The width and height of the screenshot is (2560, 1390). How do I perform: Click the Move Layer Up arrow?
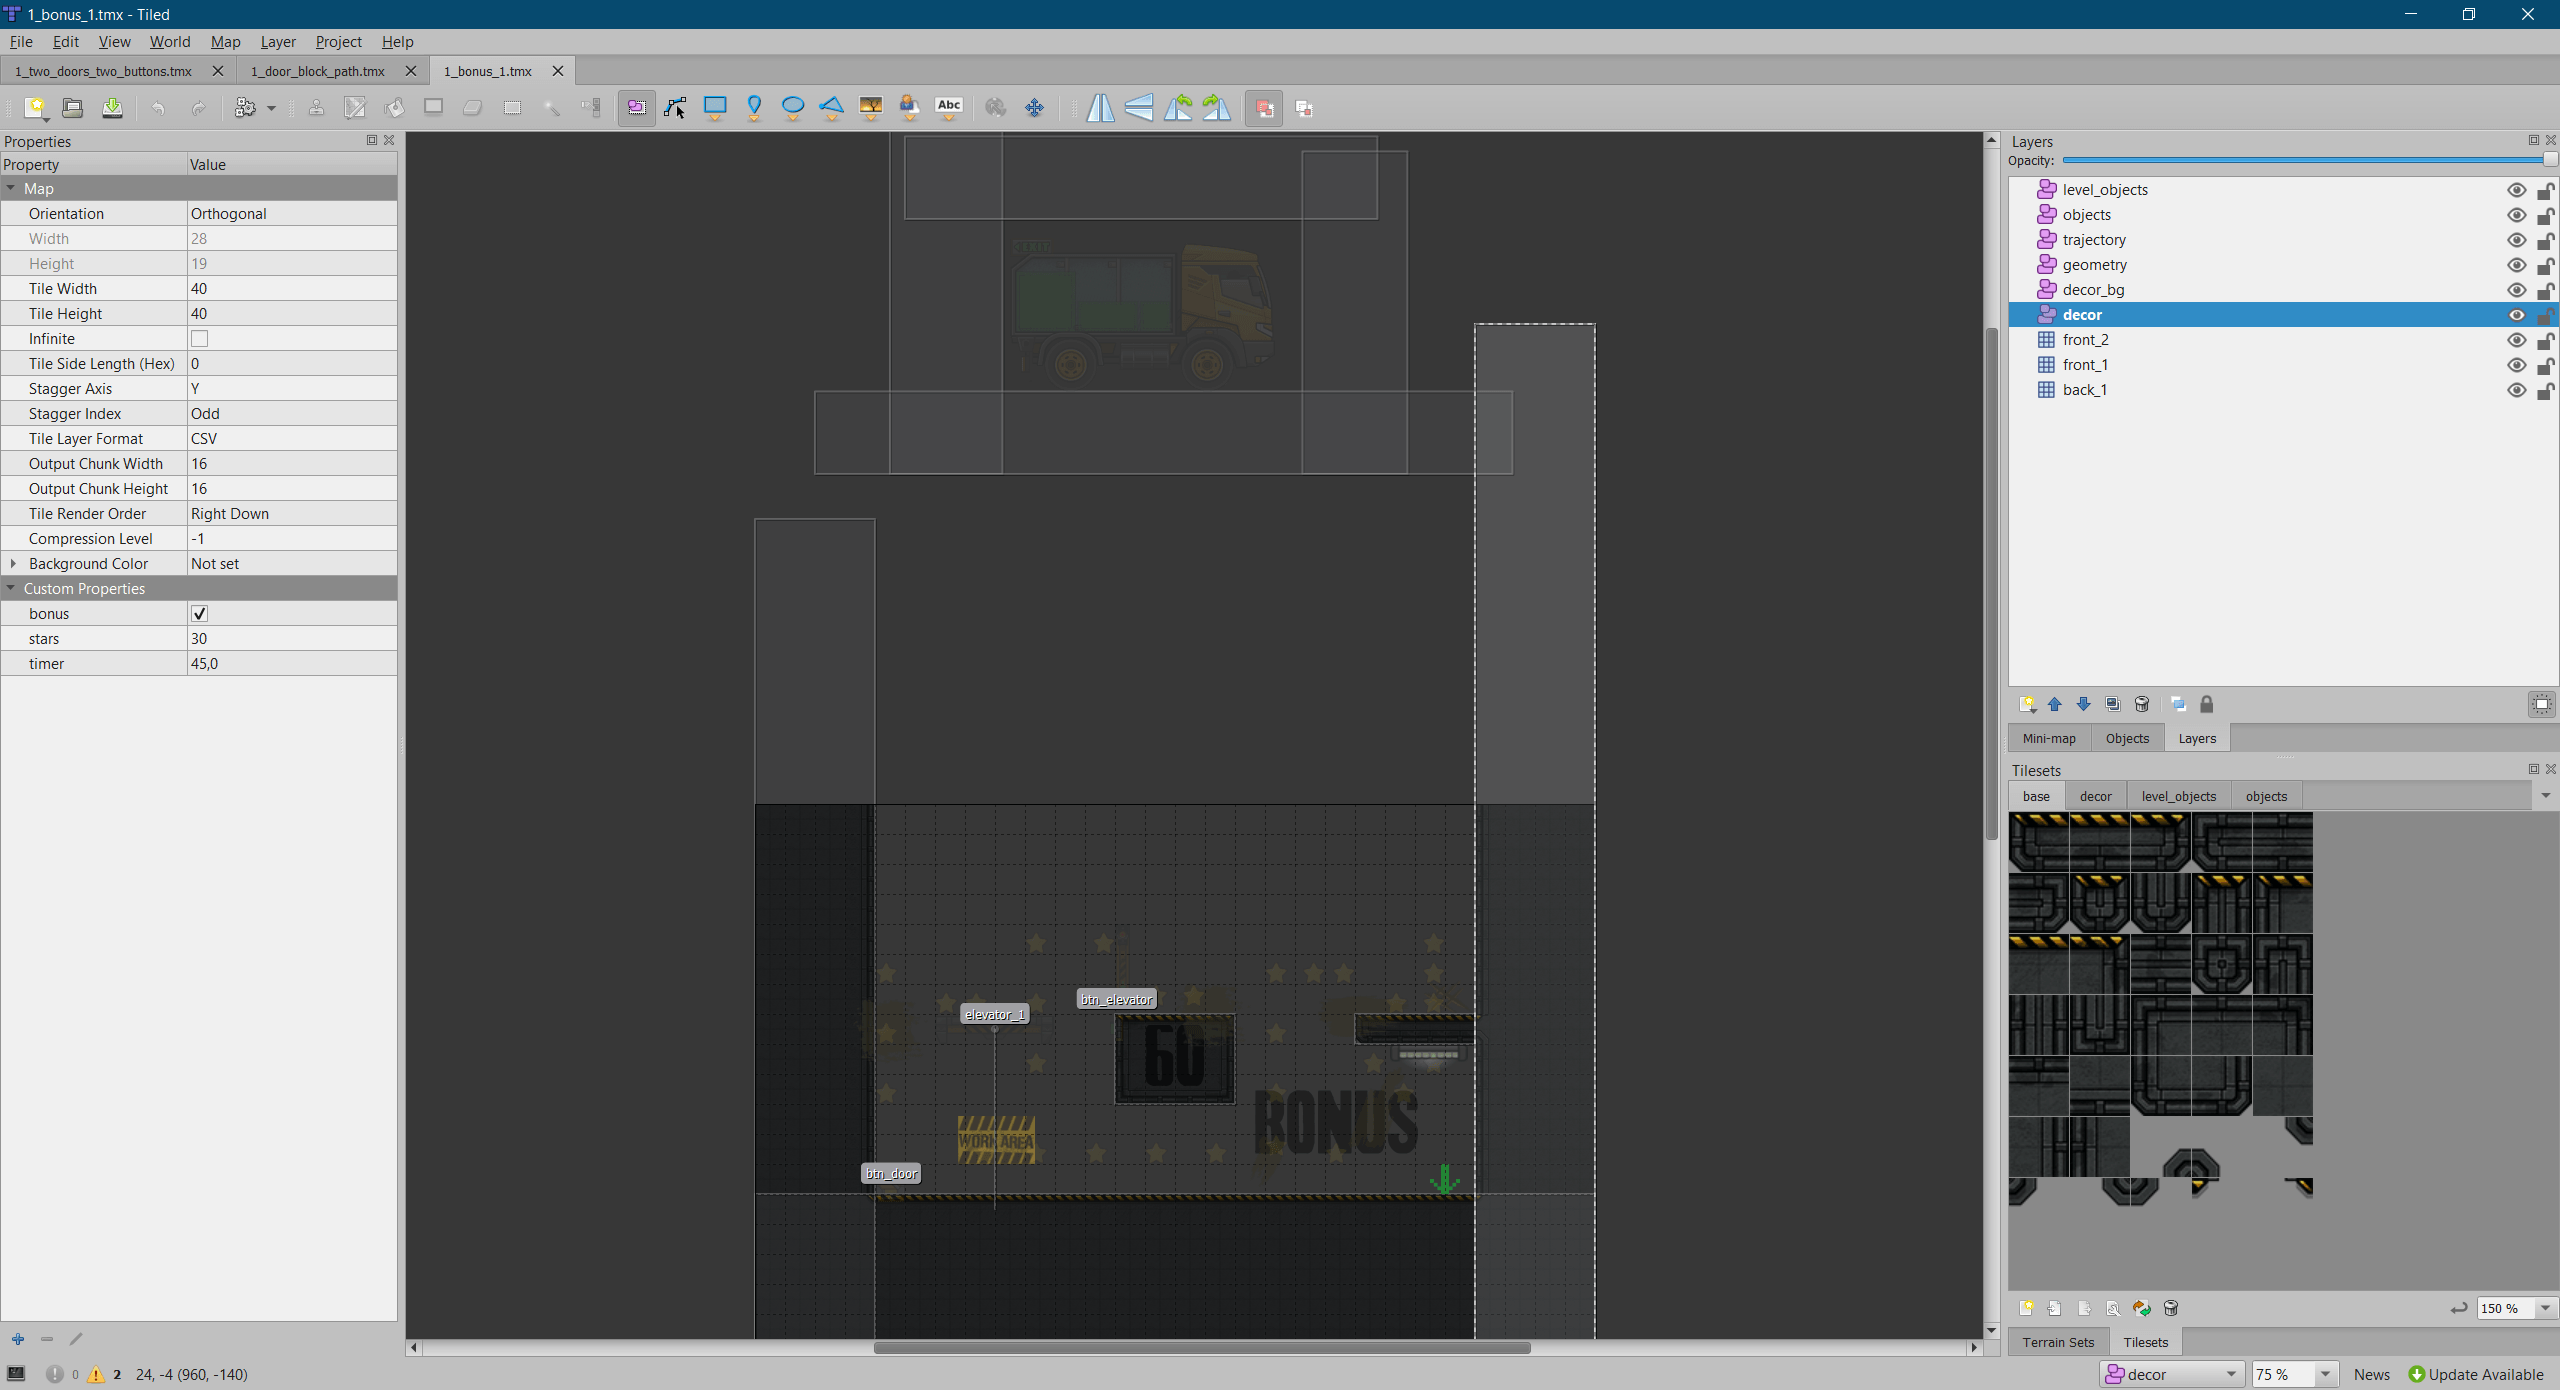(x=2055, y=705)
